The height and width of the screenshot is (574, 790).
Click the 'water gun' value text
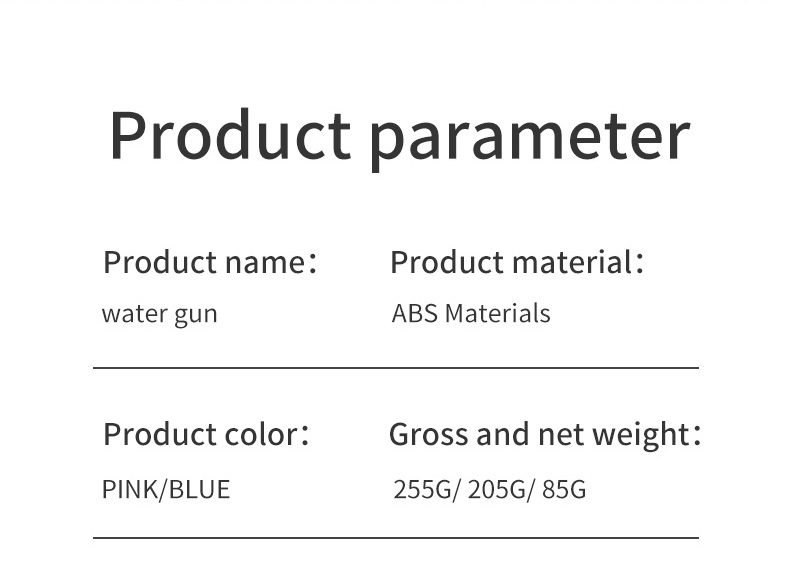[x=160, y=314]
